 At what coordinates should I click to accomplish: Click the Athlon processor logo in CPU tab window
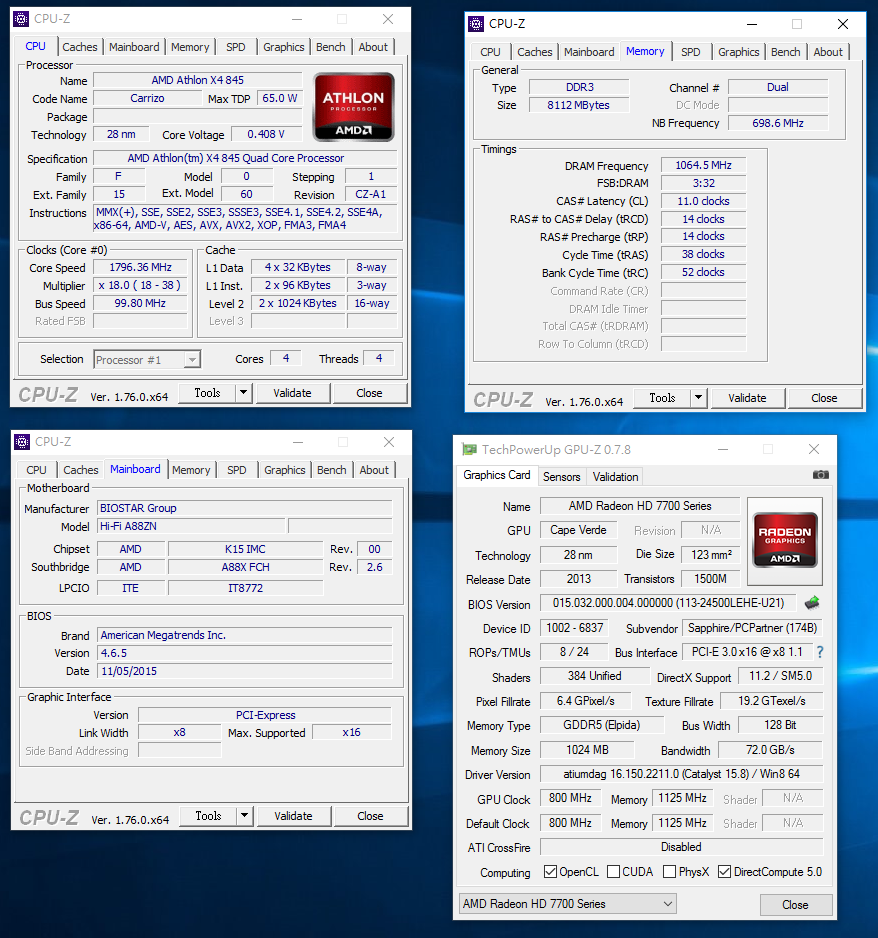coord(353,107)
